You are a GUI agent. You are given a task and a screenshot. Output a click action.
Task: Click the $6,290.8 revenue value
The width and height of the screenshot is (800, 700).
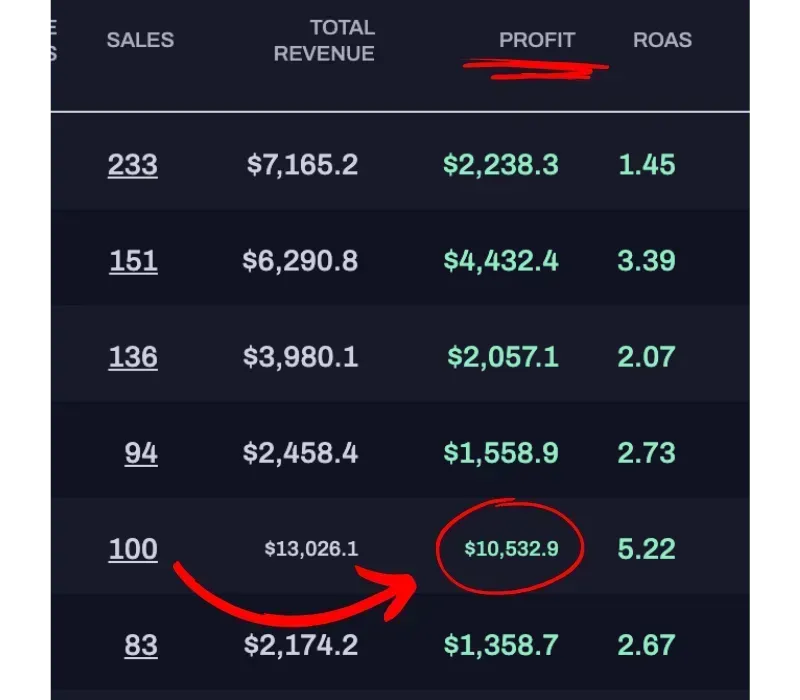pos(300,261)
